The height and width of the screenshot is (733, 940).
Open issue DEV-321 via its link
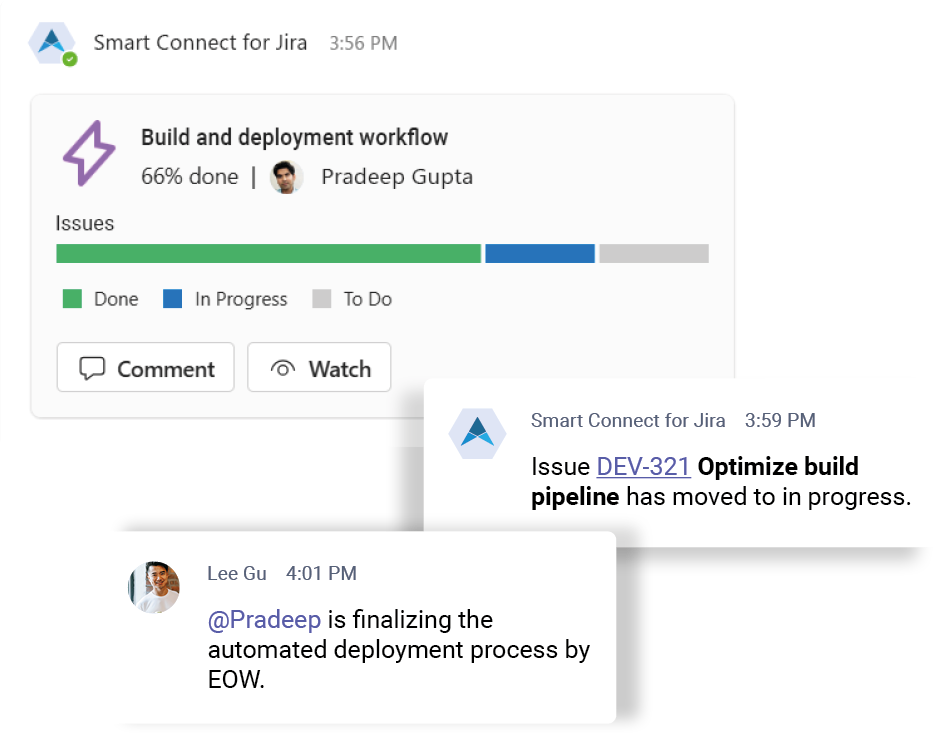[x=644, y=466]
